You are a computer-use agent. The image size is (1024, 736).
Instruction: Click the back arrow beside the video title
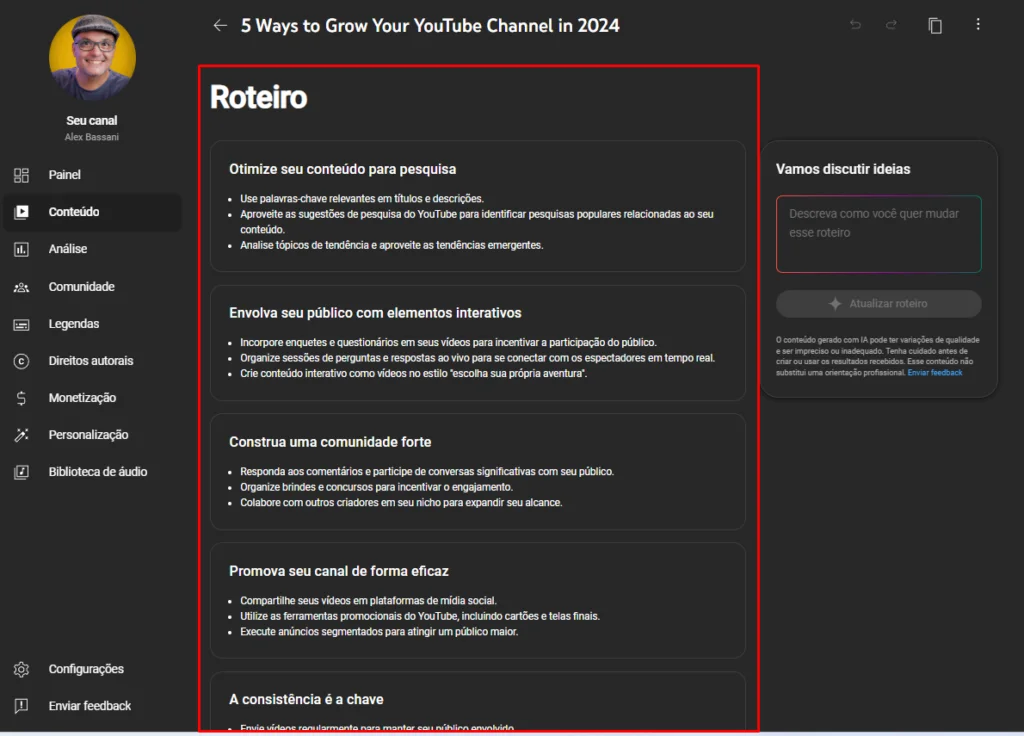click(220, 26)
